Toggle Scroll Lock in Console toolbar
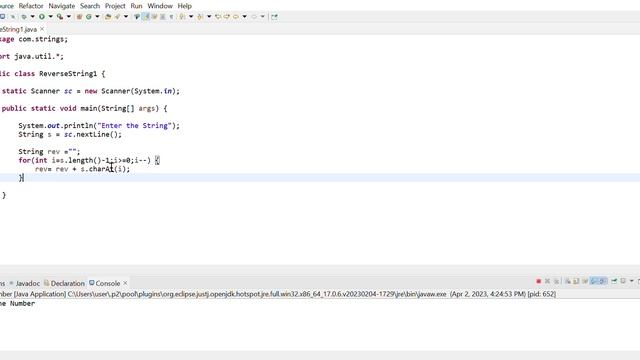640x360 pixels. pyautogui.click(x=576, y=281)
